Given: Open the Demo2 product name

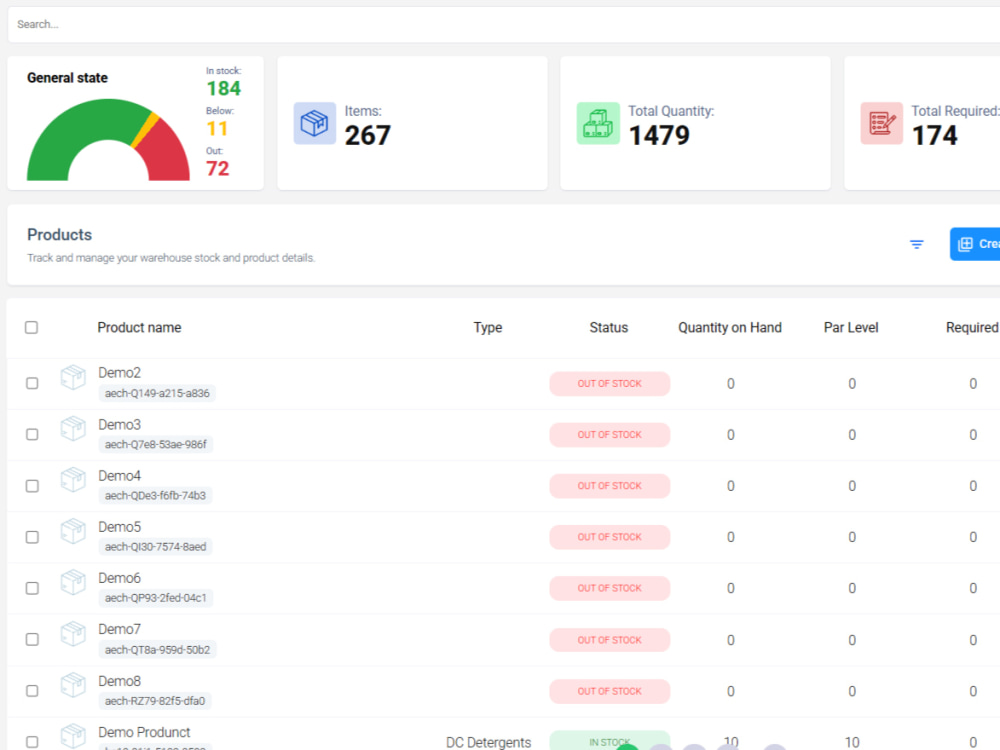Looking at the screenshot, I should [x=119, y=373].
